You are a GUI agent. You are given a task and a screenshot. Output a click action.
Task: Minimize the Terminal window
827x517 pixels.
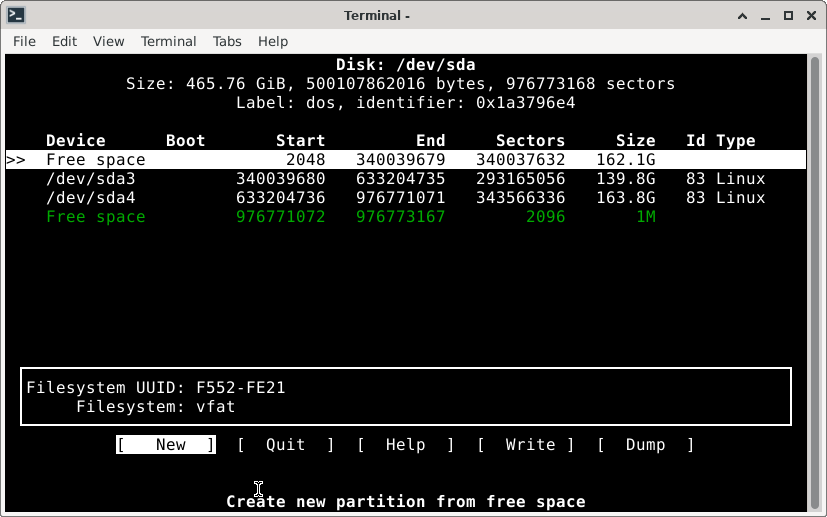click(x=766, y=15)
